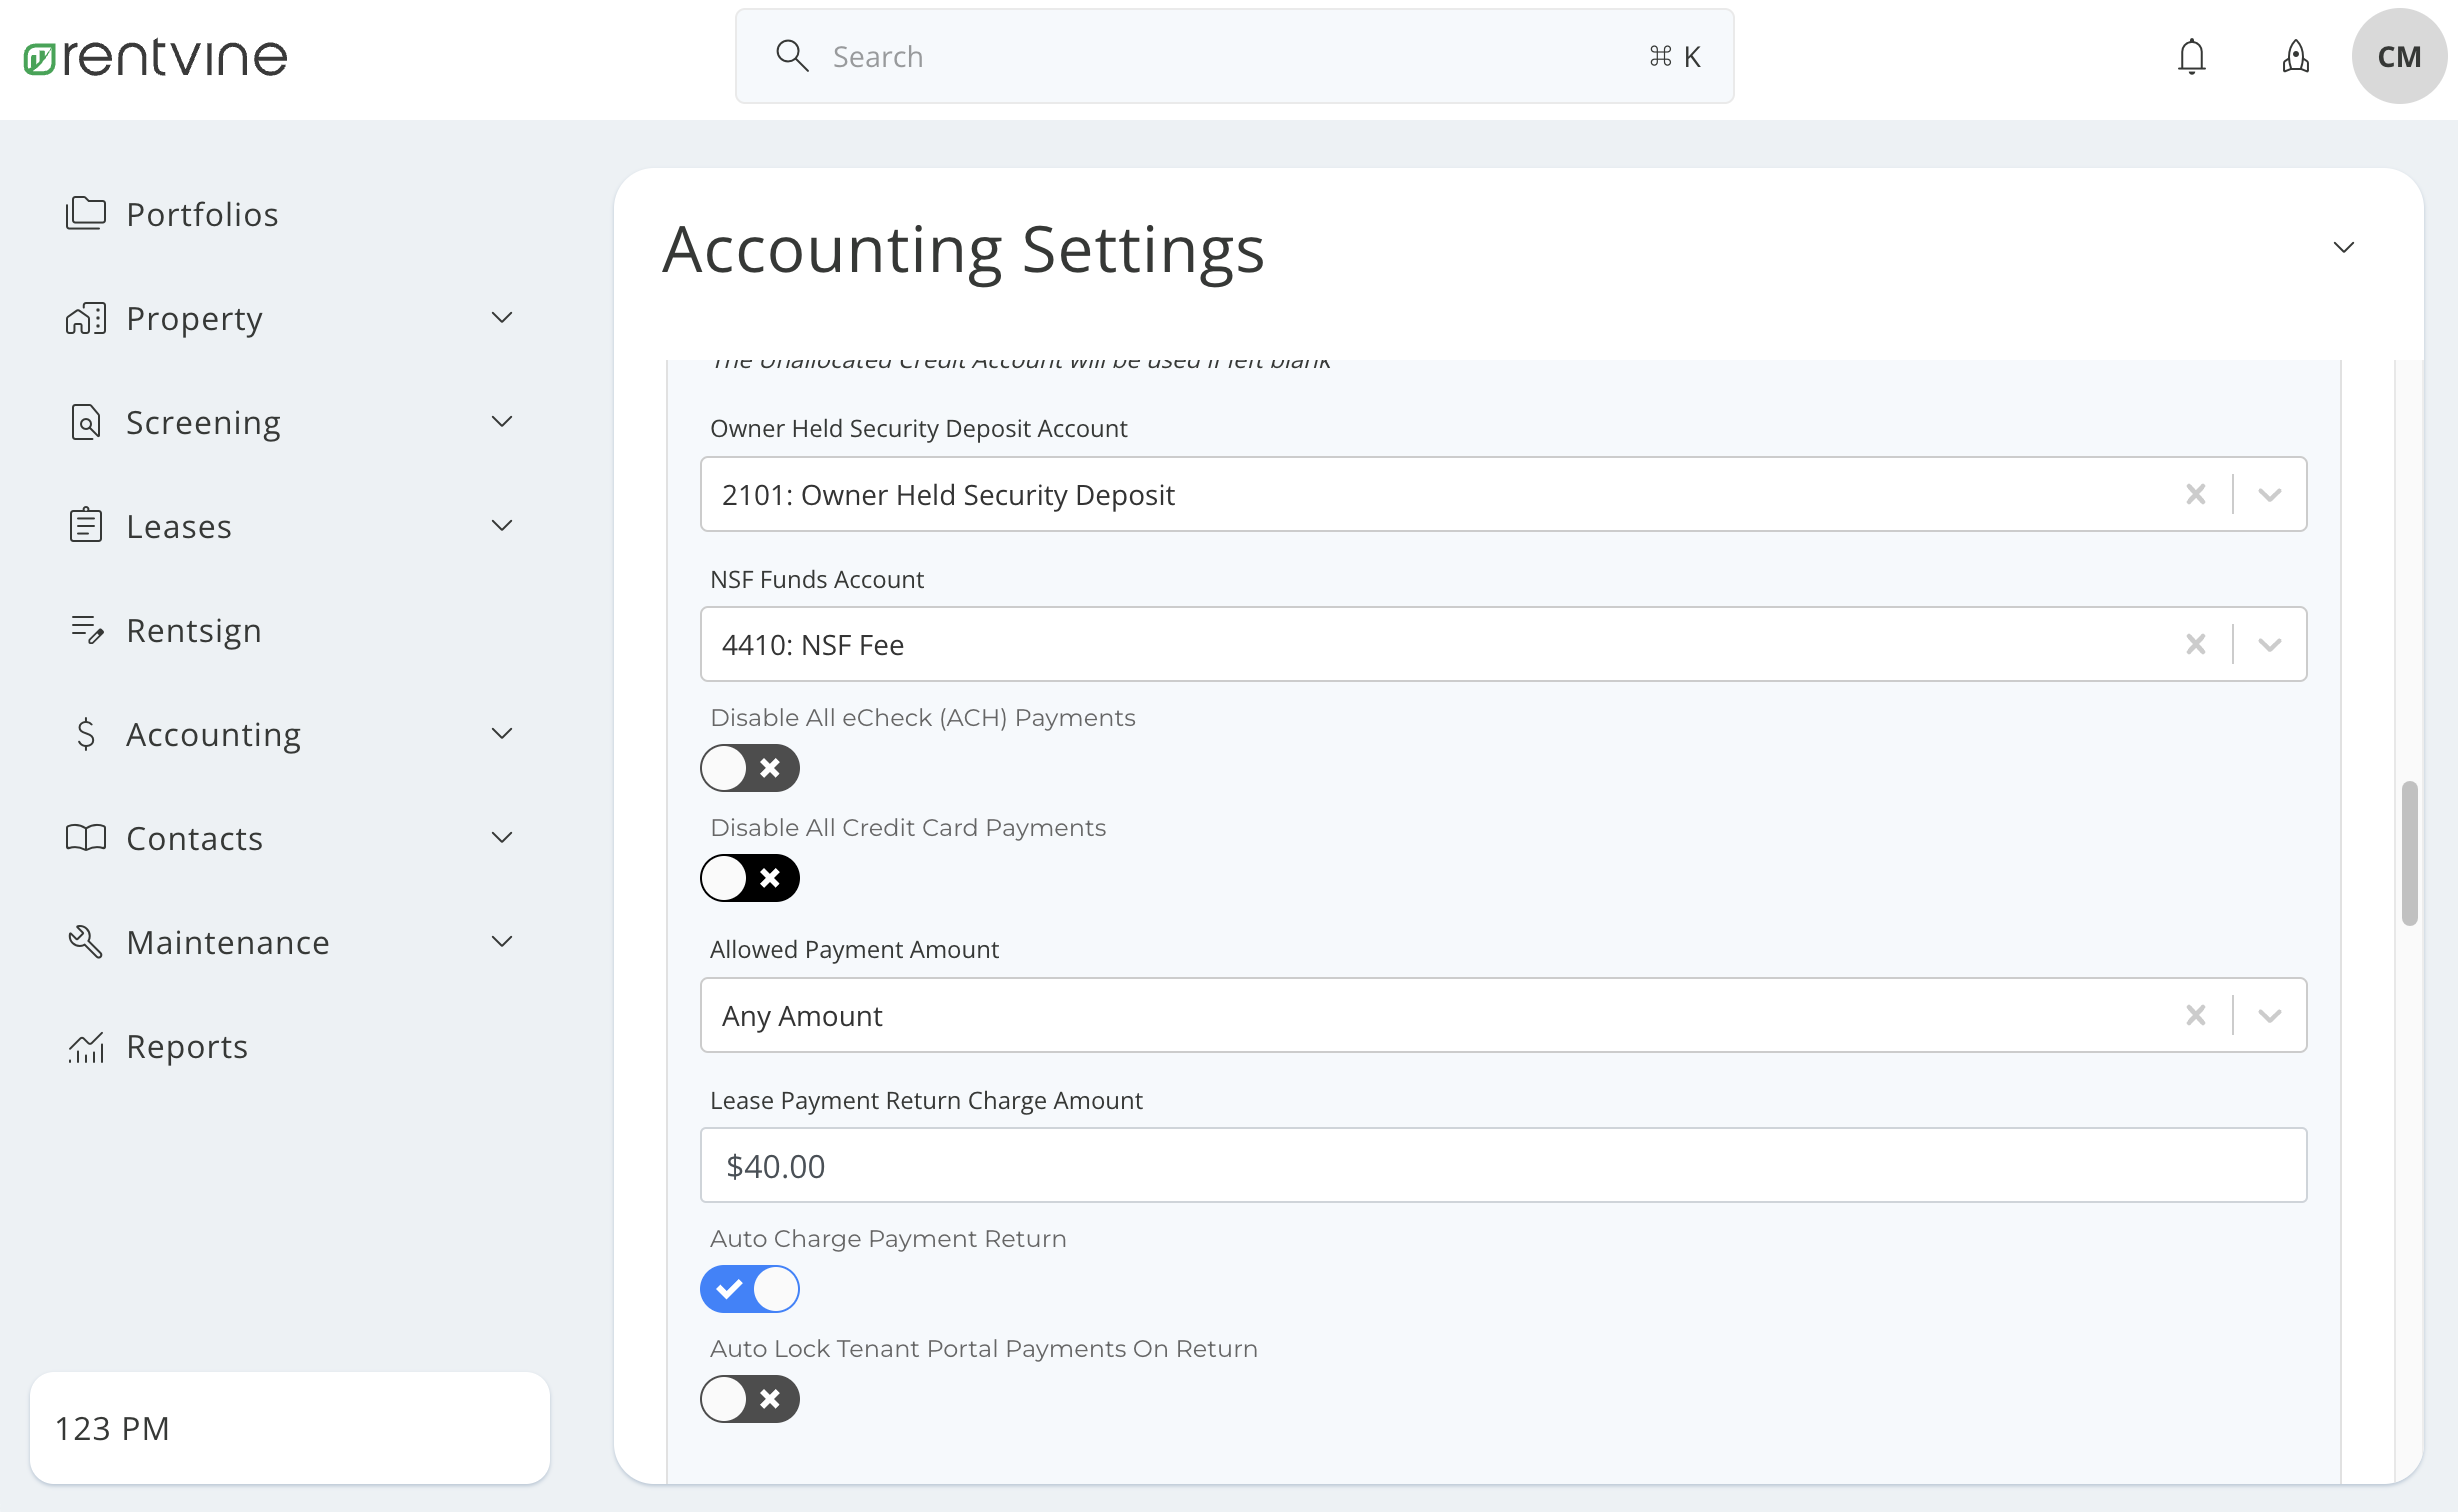This screenshot has width=2458, height=1512.
Task: Turn off Auto Charge Payment Return
Action: [750, 1289]
